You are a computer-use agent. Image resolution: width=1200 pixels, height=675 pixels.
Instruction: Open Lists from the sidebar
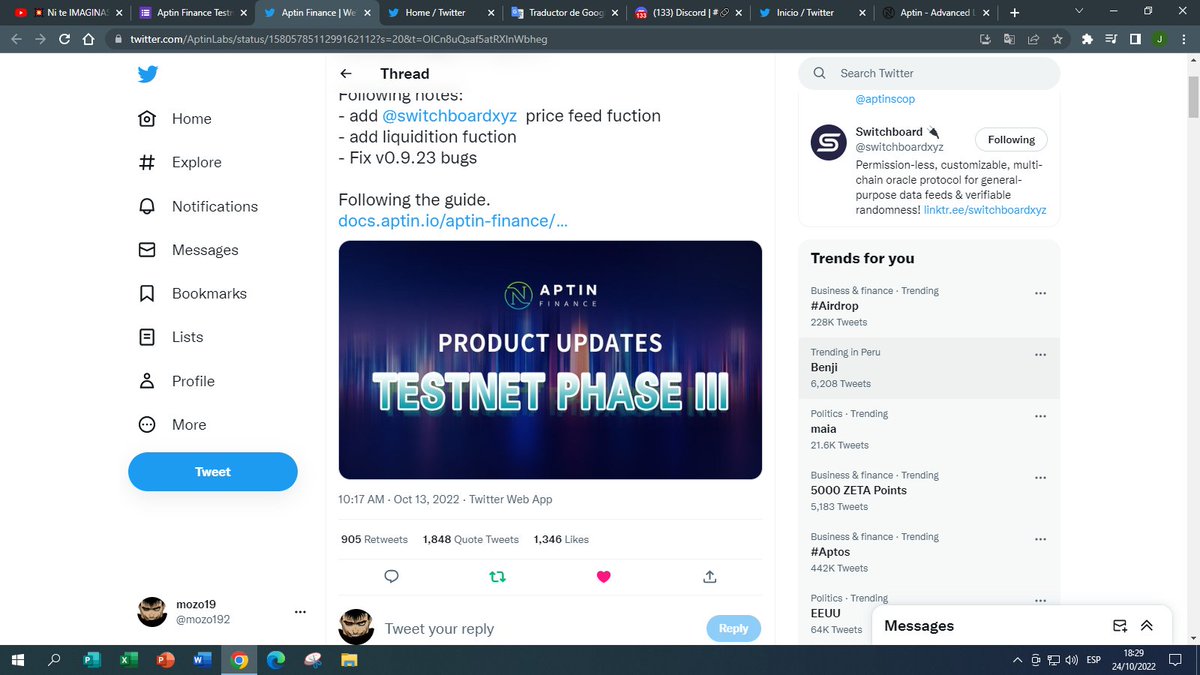pyautogui.click(x=171, y=337)
